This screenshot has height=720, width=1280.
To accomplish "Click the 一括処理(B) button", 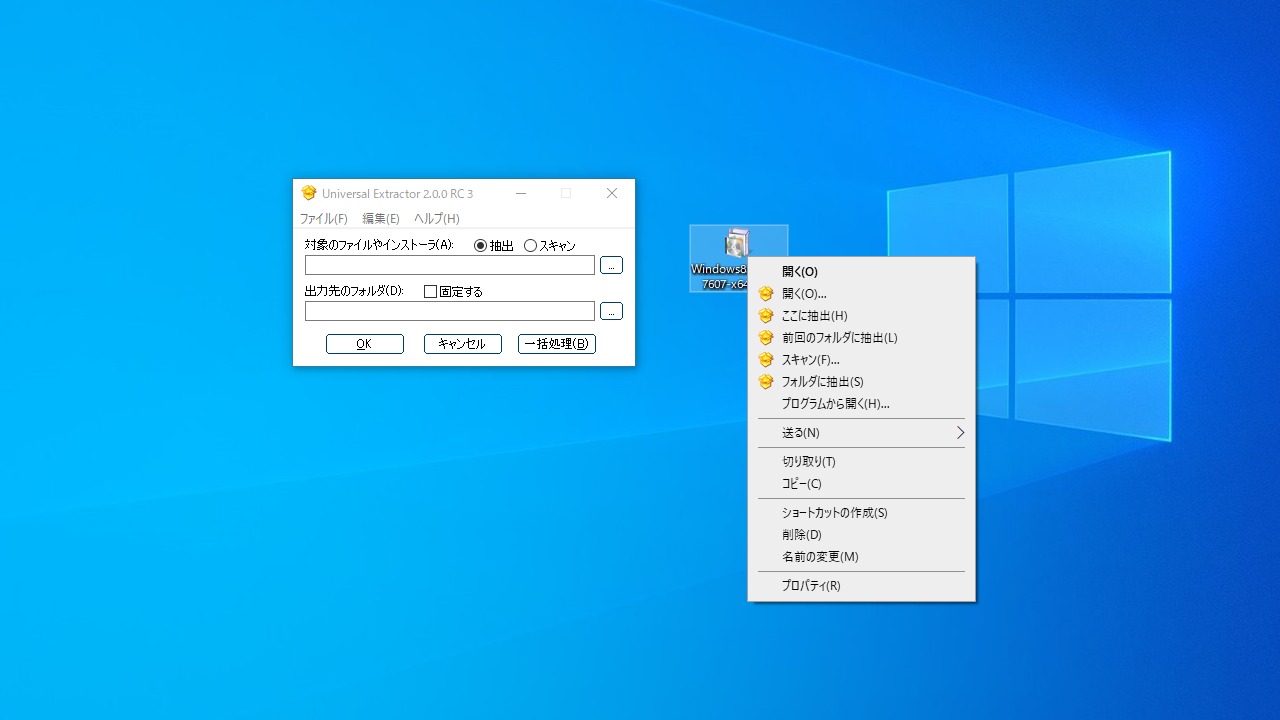I will pyautogui.click(x=557, y=344).
